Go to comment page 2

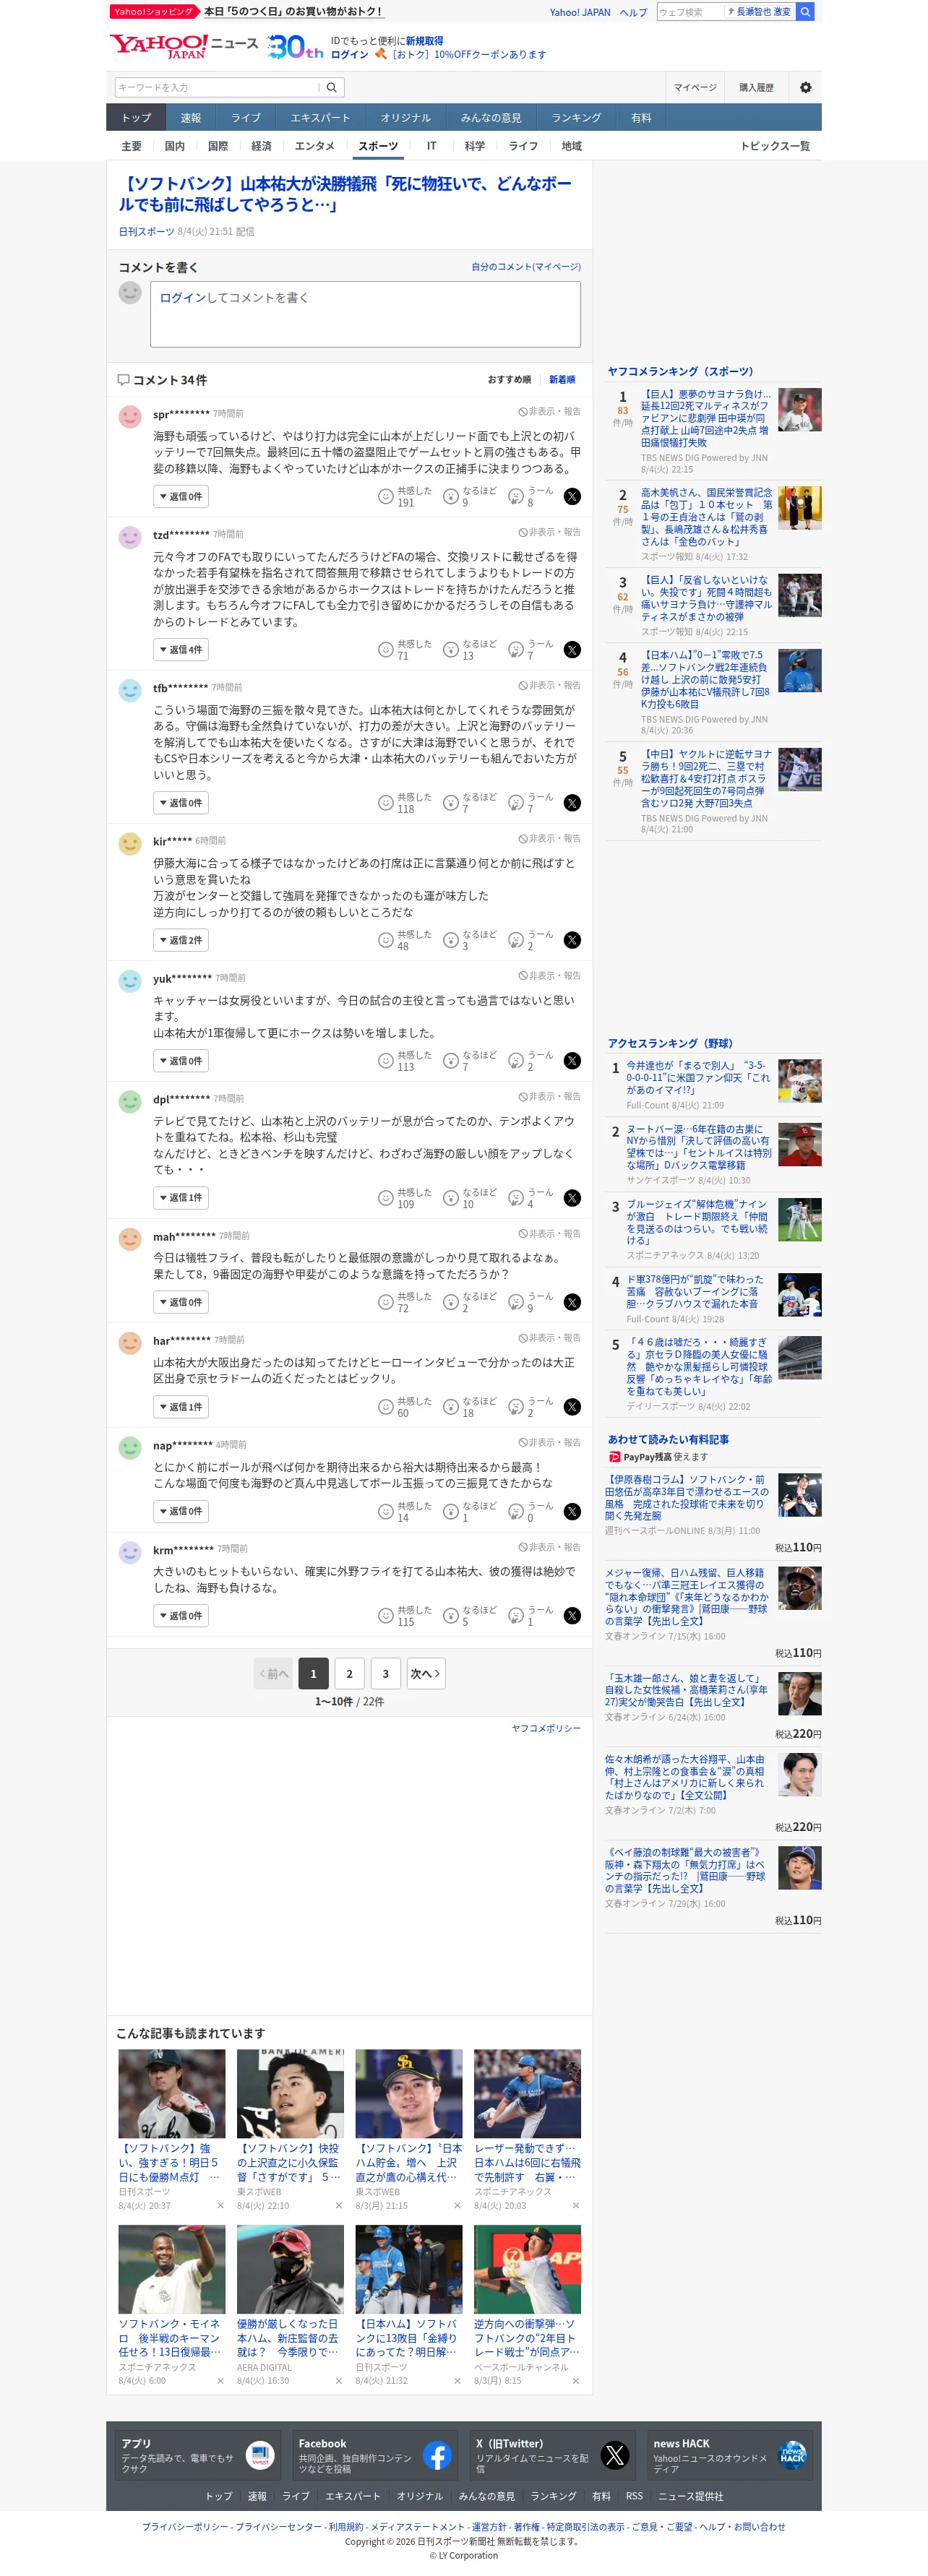click(349, 1674)
